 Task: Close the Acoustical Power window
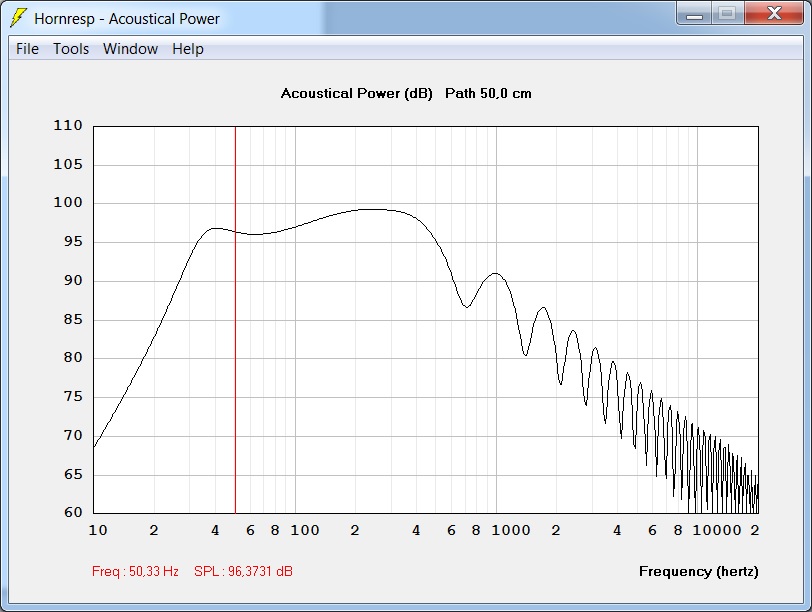click(774, 13)
